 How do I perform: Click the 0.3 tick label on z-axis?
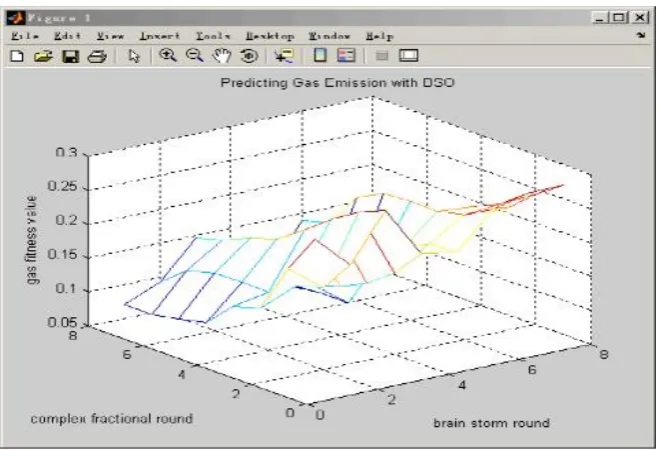coord(66,152)
